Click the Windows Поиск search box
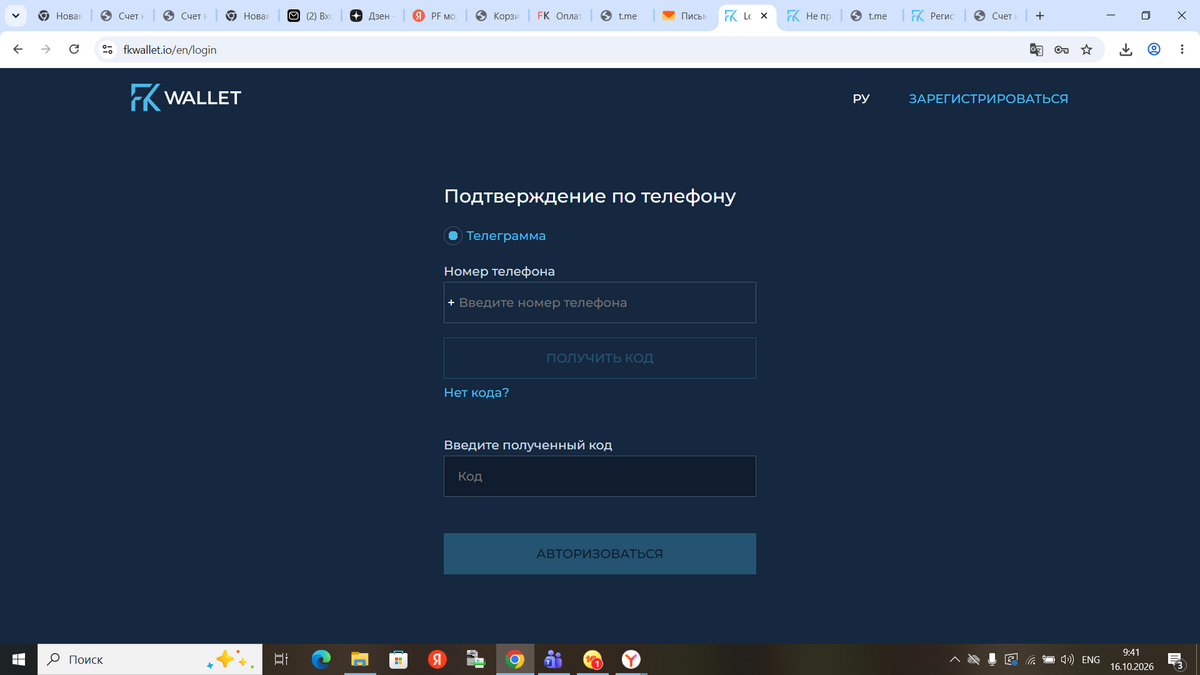 [x=150, y=659]
